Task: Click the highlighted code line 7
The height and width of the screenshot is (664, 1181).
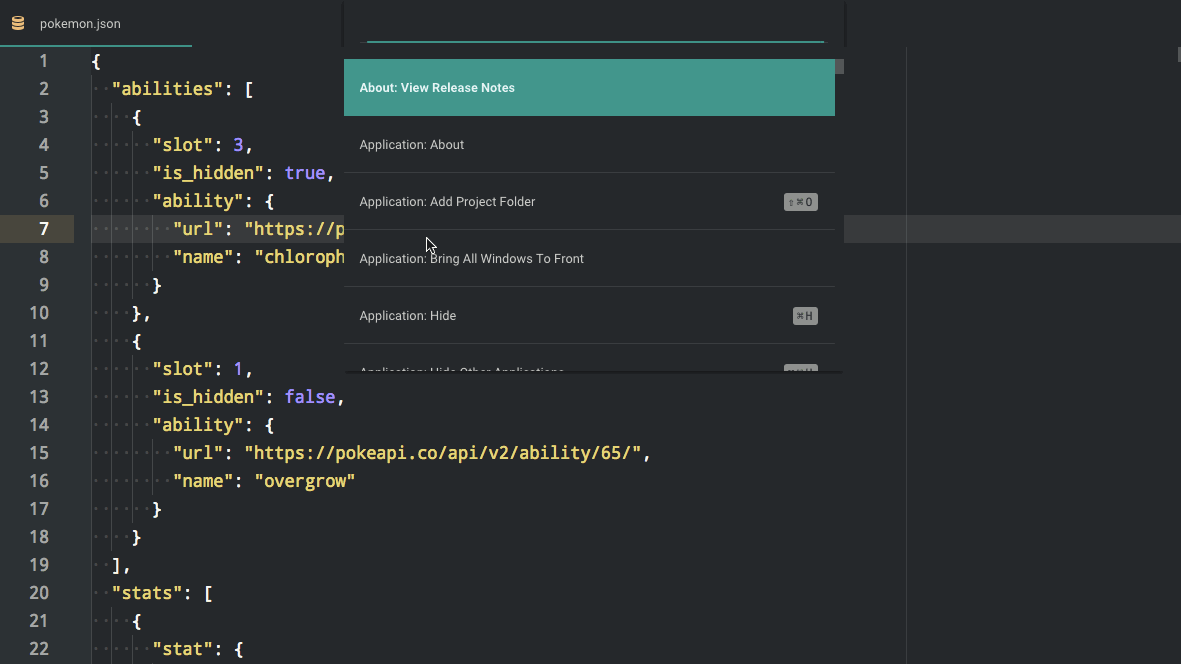Action: coord(250,228)
